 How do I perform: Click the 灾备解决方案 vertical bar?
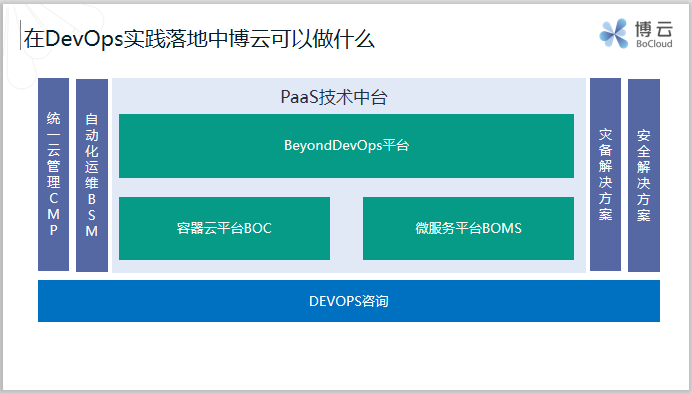606,175
